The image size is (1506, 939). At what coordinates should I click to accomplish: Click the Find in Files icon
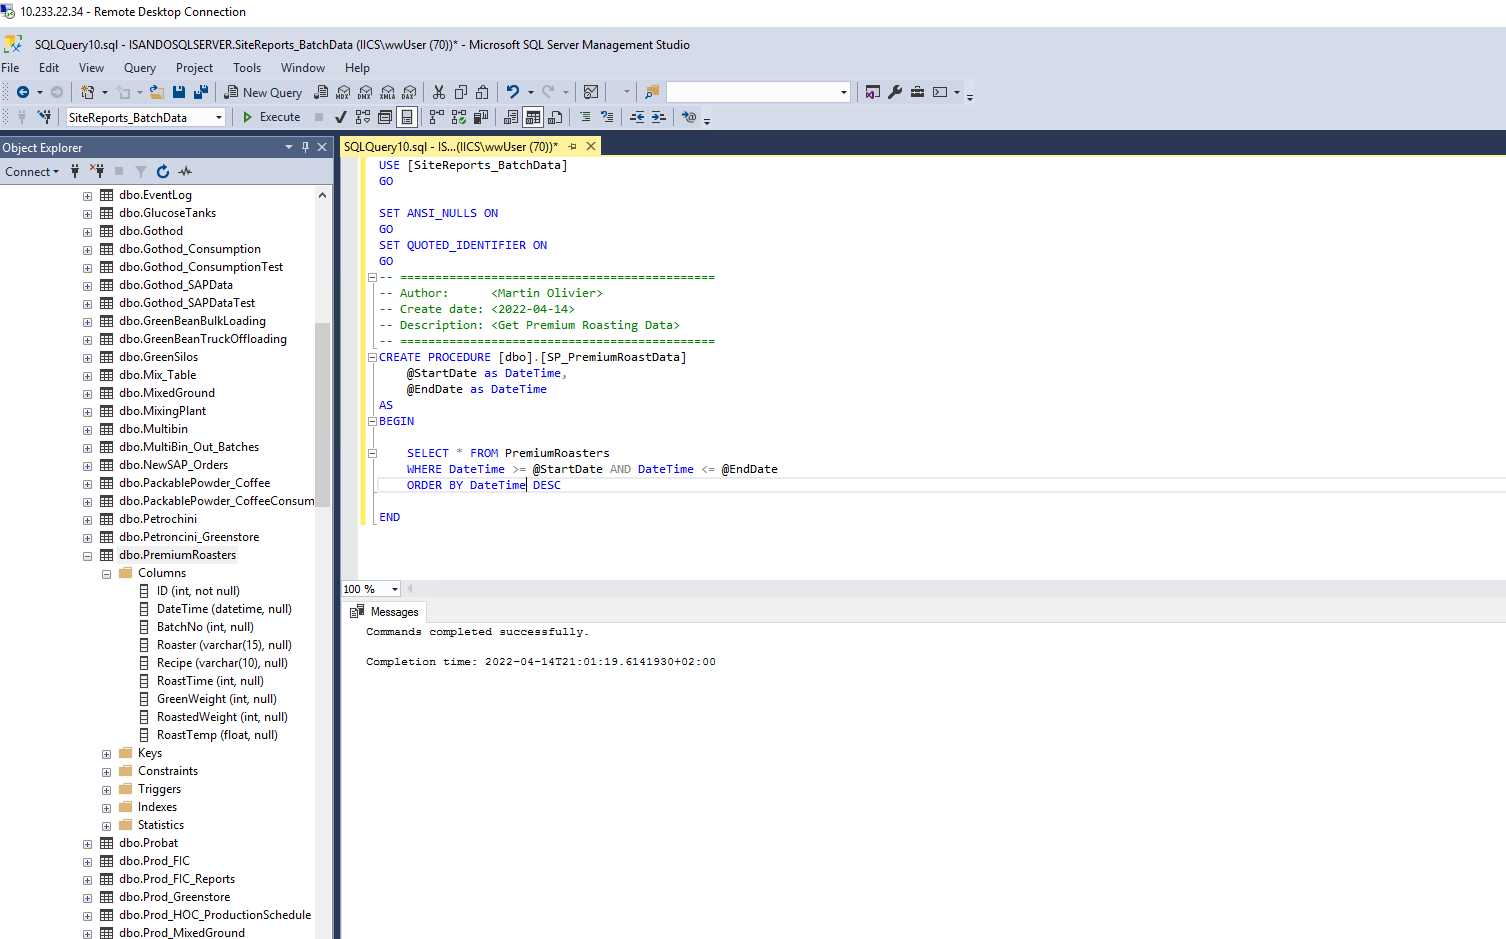pos(652,92)
